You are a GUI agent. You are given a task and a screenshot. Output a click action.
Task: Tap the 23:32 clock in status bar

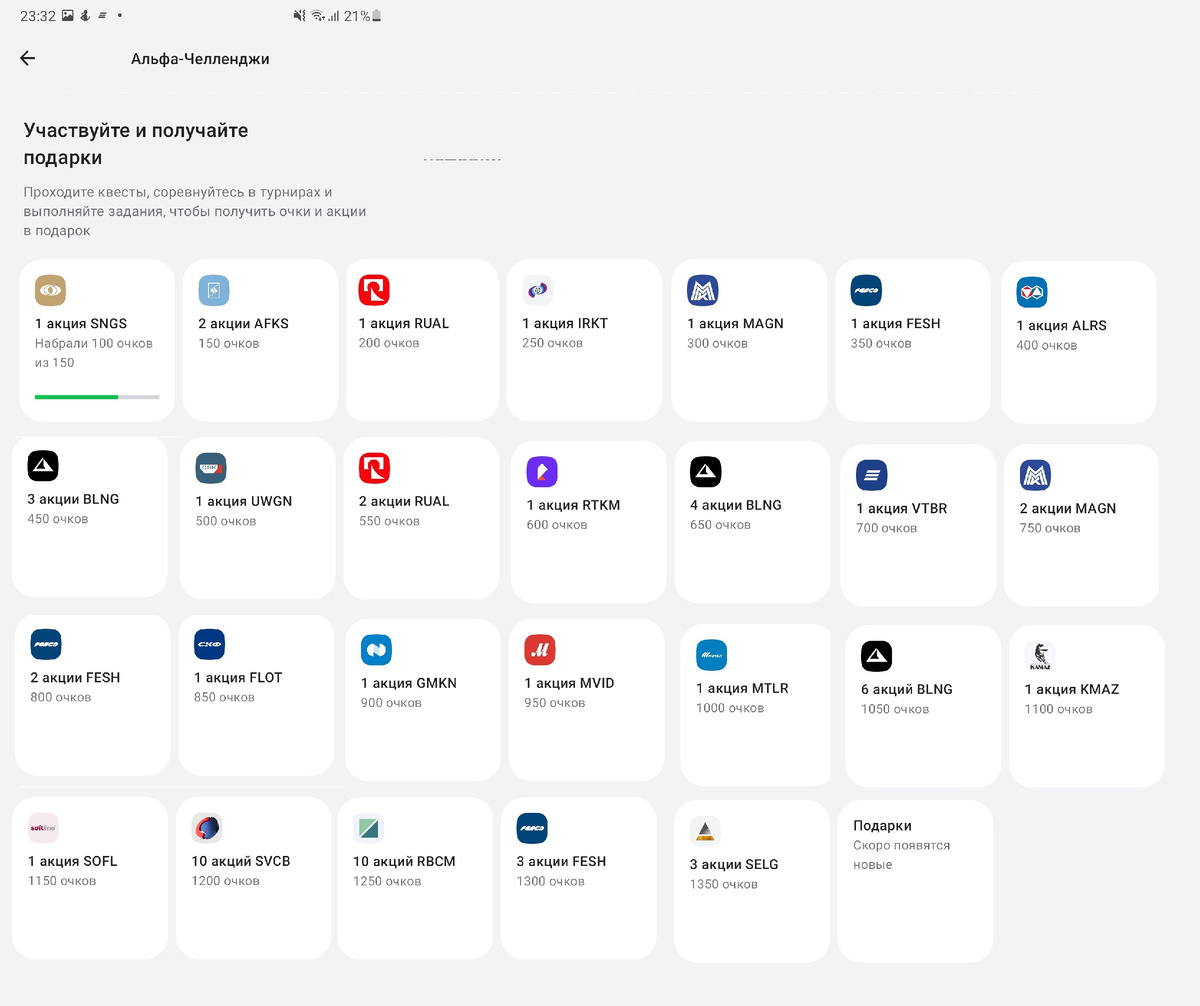pos(37,16)
